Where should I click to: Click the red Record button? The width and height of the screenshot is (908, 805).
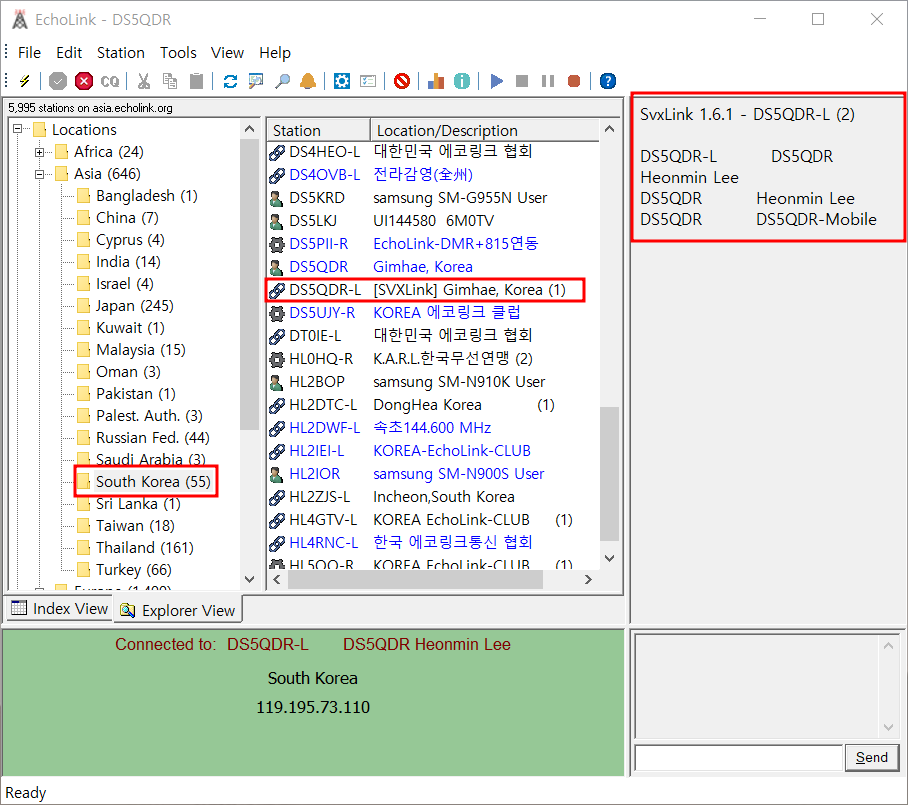coord(574,81)
